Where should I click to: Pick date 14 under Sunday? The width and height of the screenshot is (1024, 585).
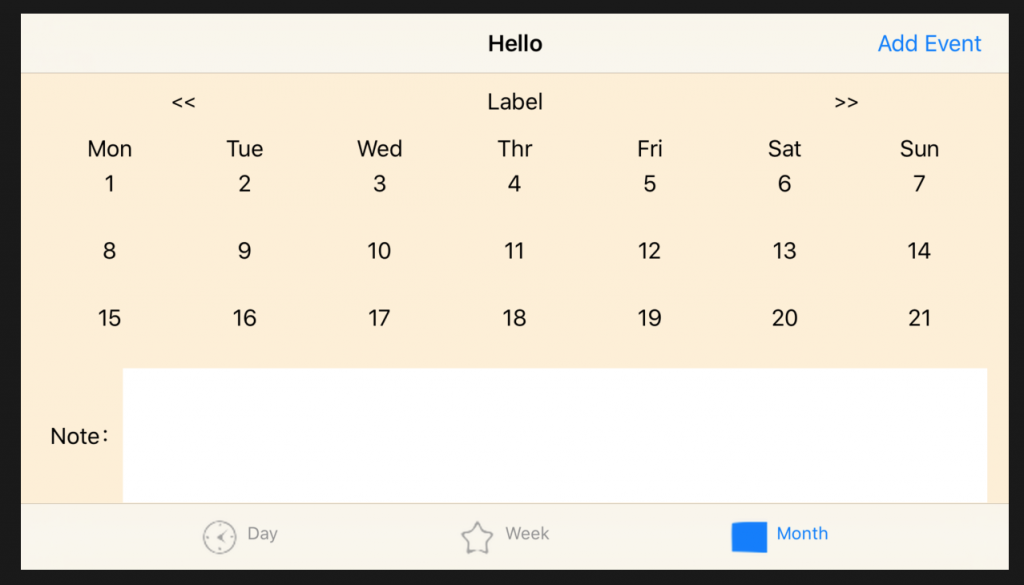click(x=919, y=251)
